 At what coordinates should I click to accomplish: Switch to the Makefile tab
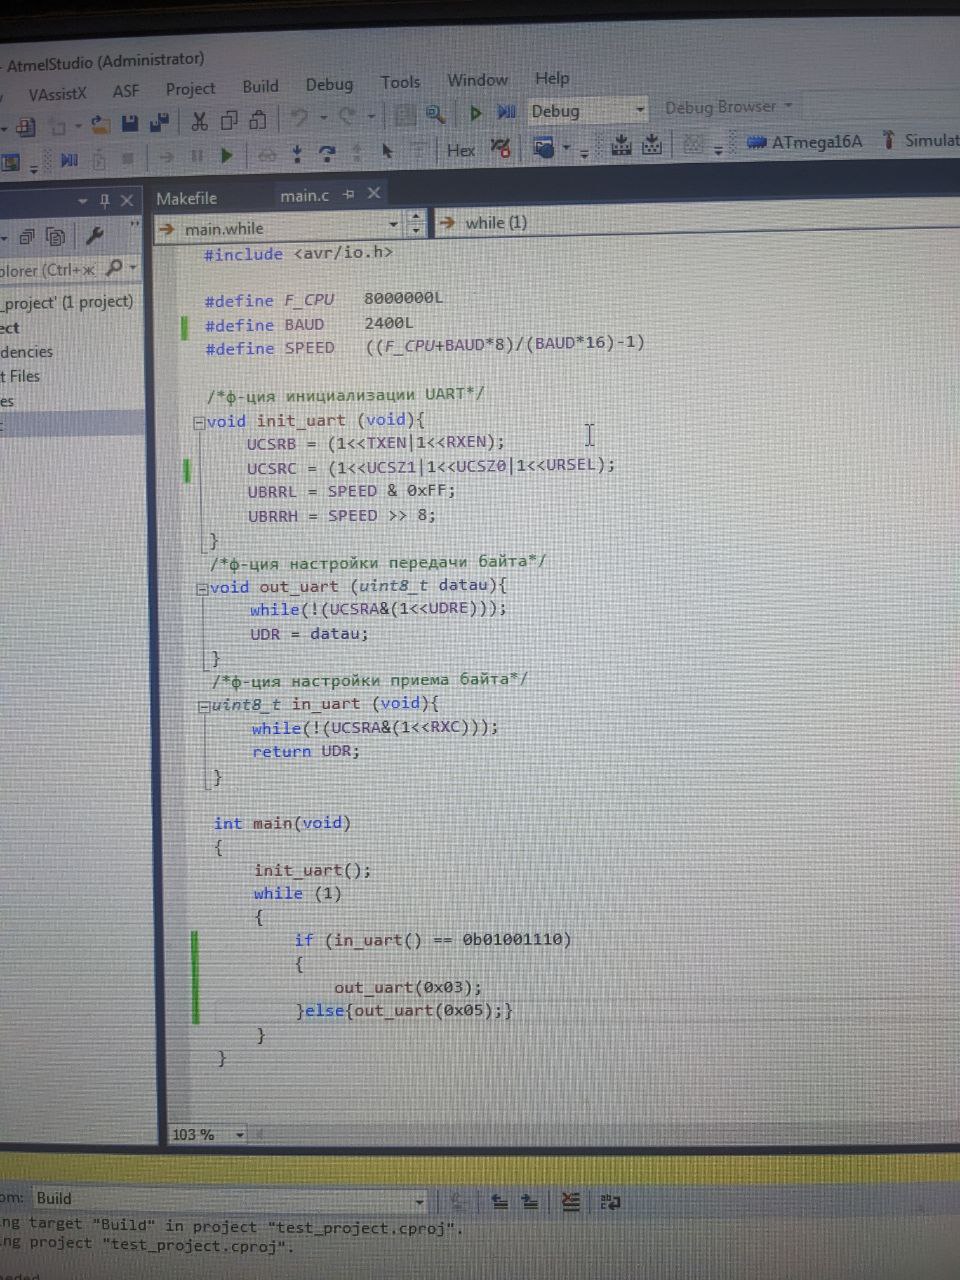(186, 198)
